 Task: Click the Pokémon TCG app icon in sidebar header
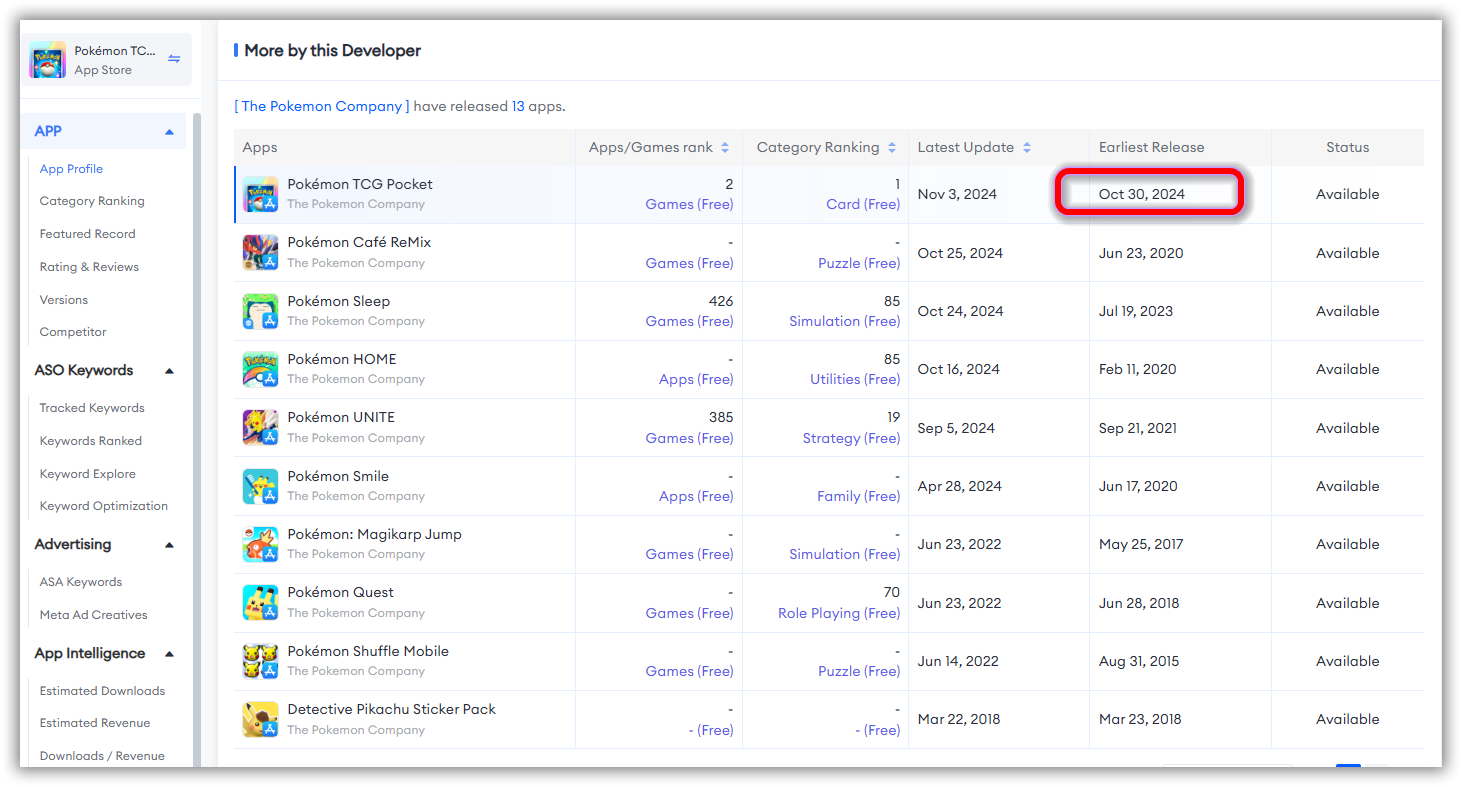47,60
